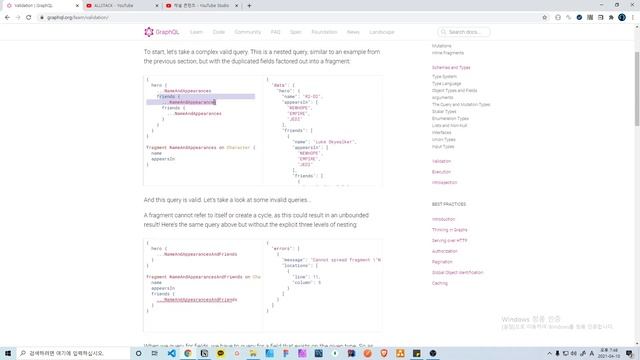640x360 pixels.
Task: Open the Community nav item
Action: (247, 32)
